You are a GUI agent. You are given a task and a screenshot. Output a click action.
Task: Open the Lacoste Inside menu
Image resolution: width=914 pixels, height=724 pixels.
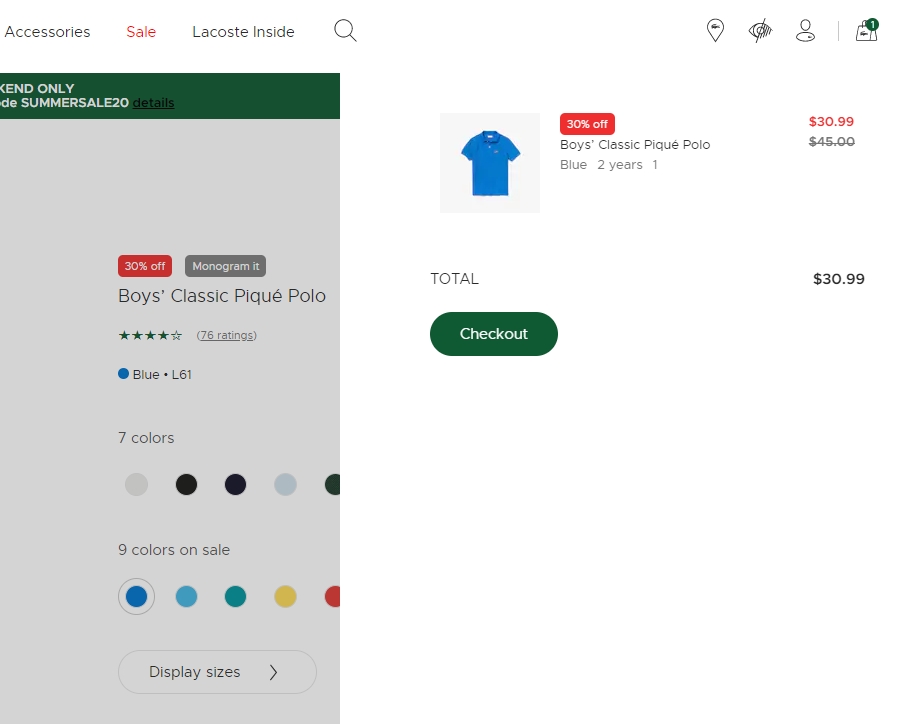[243, 31]
